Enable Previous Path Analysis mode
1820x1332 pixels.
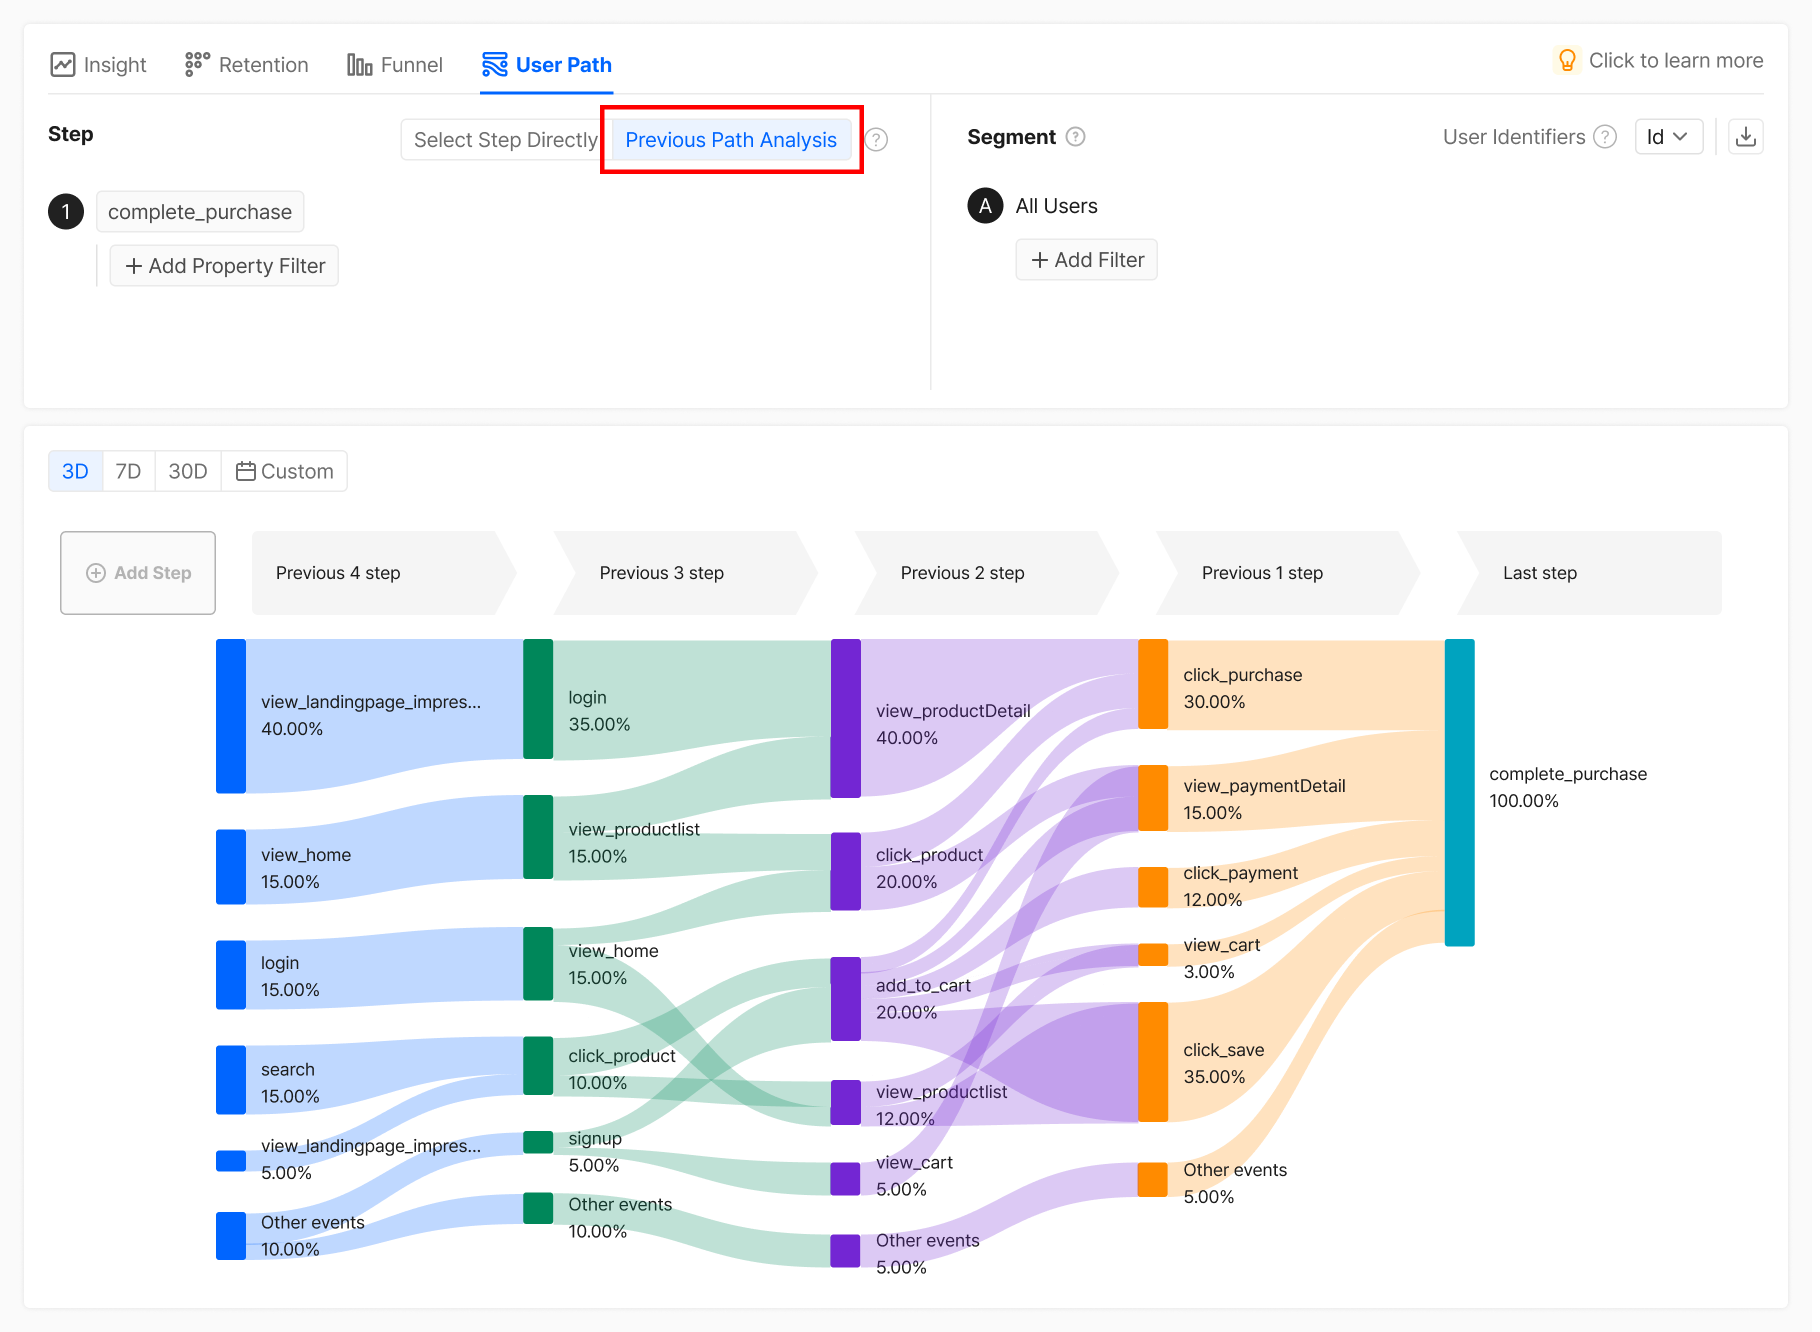click(730, 140)
